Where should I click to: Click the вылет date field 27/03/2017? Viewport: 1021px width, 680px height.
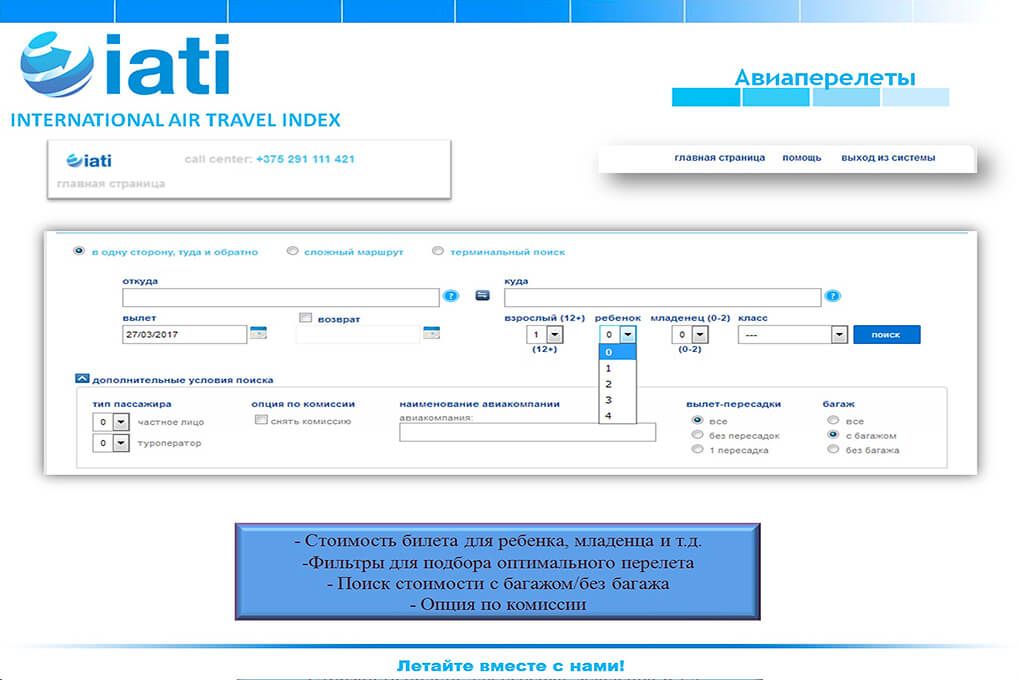coord(184,334)
